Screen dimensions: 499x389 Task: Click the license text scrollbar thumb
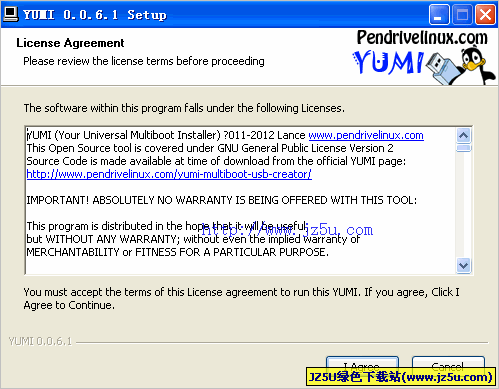click(464, 148)
